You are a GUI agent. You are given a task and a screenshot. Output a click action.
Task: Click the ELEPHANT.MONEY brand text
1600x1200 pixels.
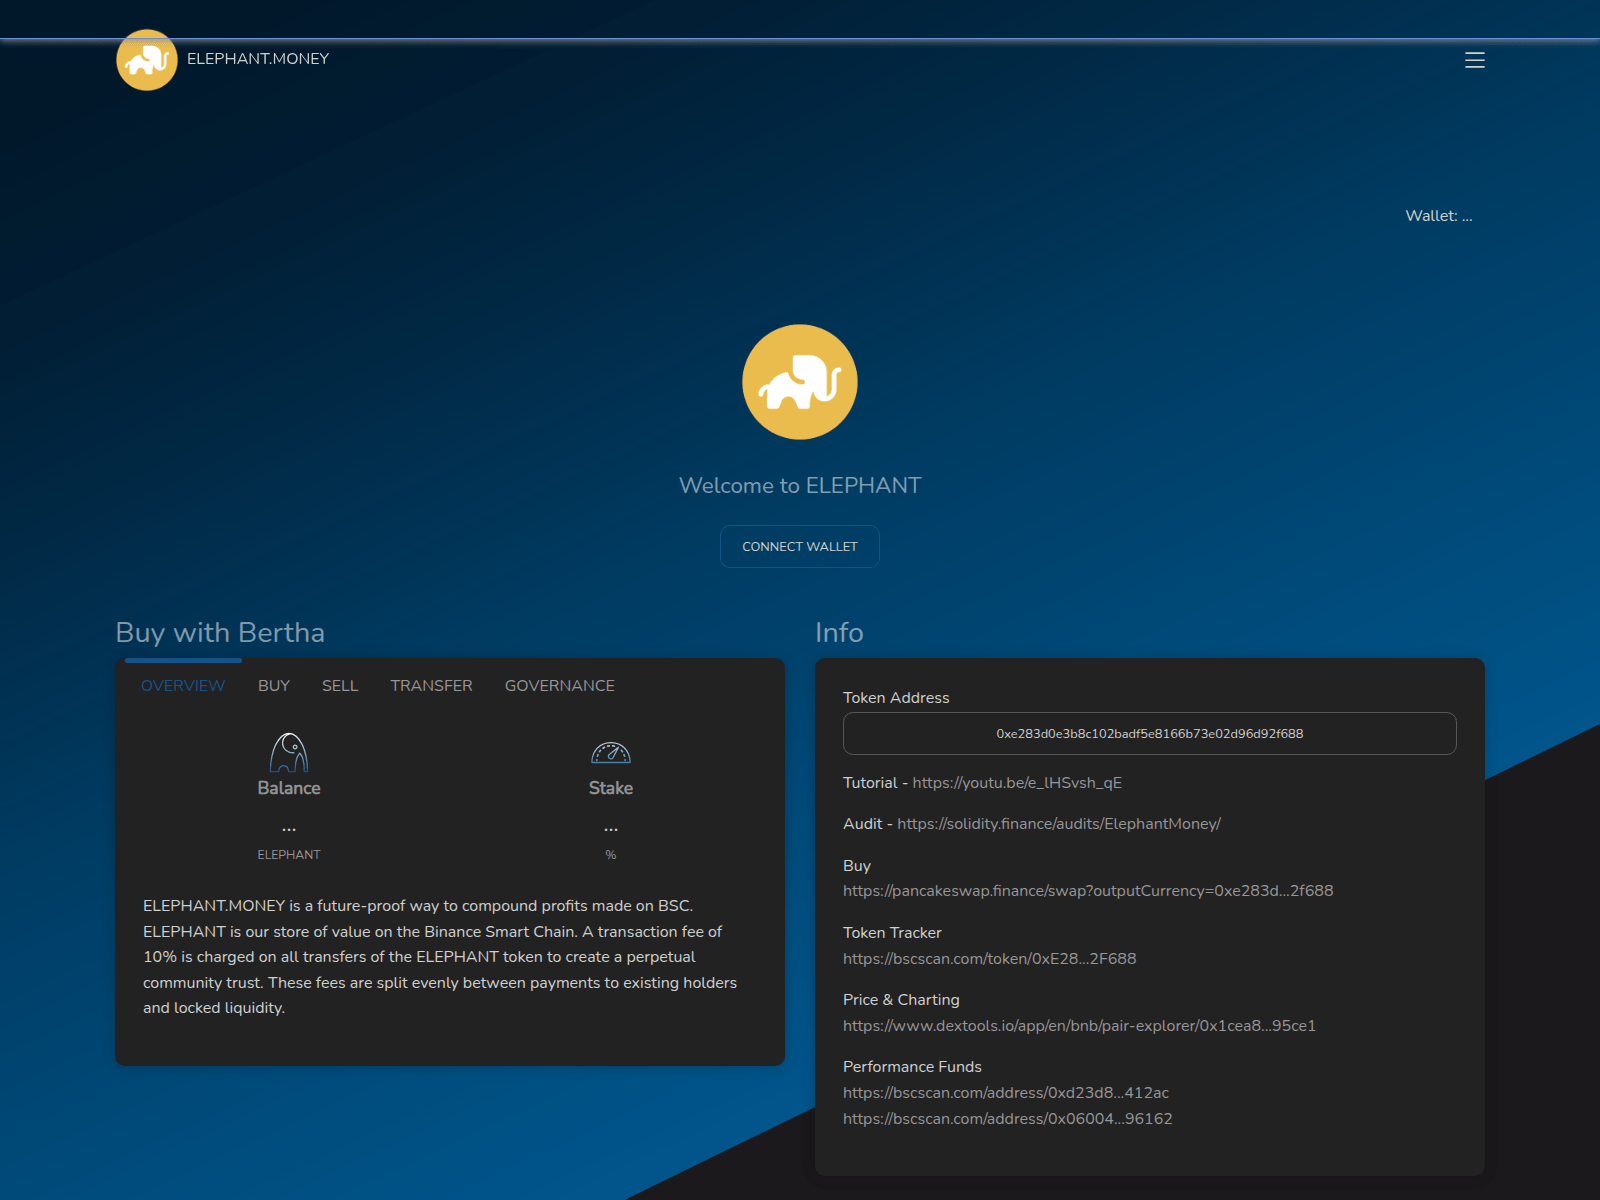258,59
